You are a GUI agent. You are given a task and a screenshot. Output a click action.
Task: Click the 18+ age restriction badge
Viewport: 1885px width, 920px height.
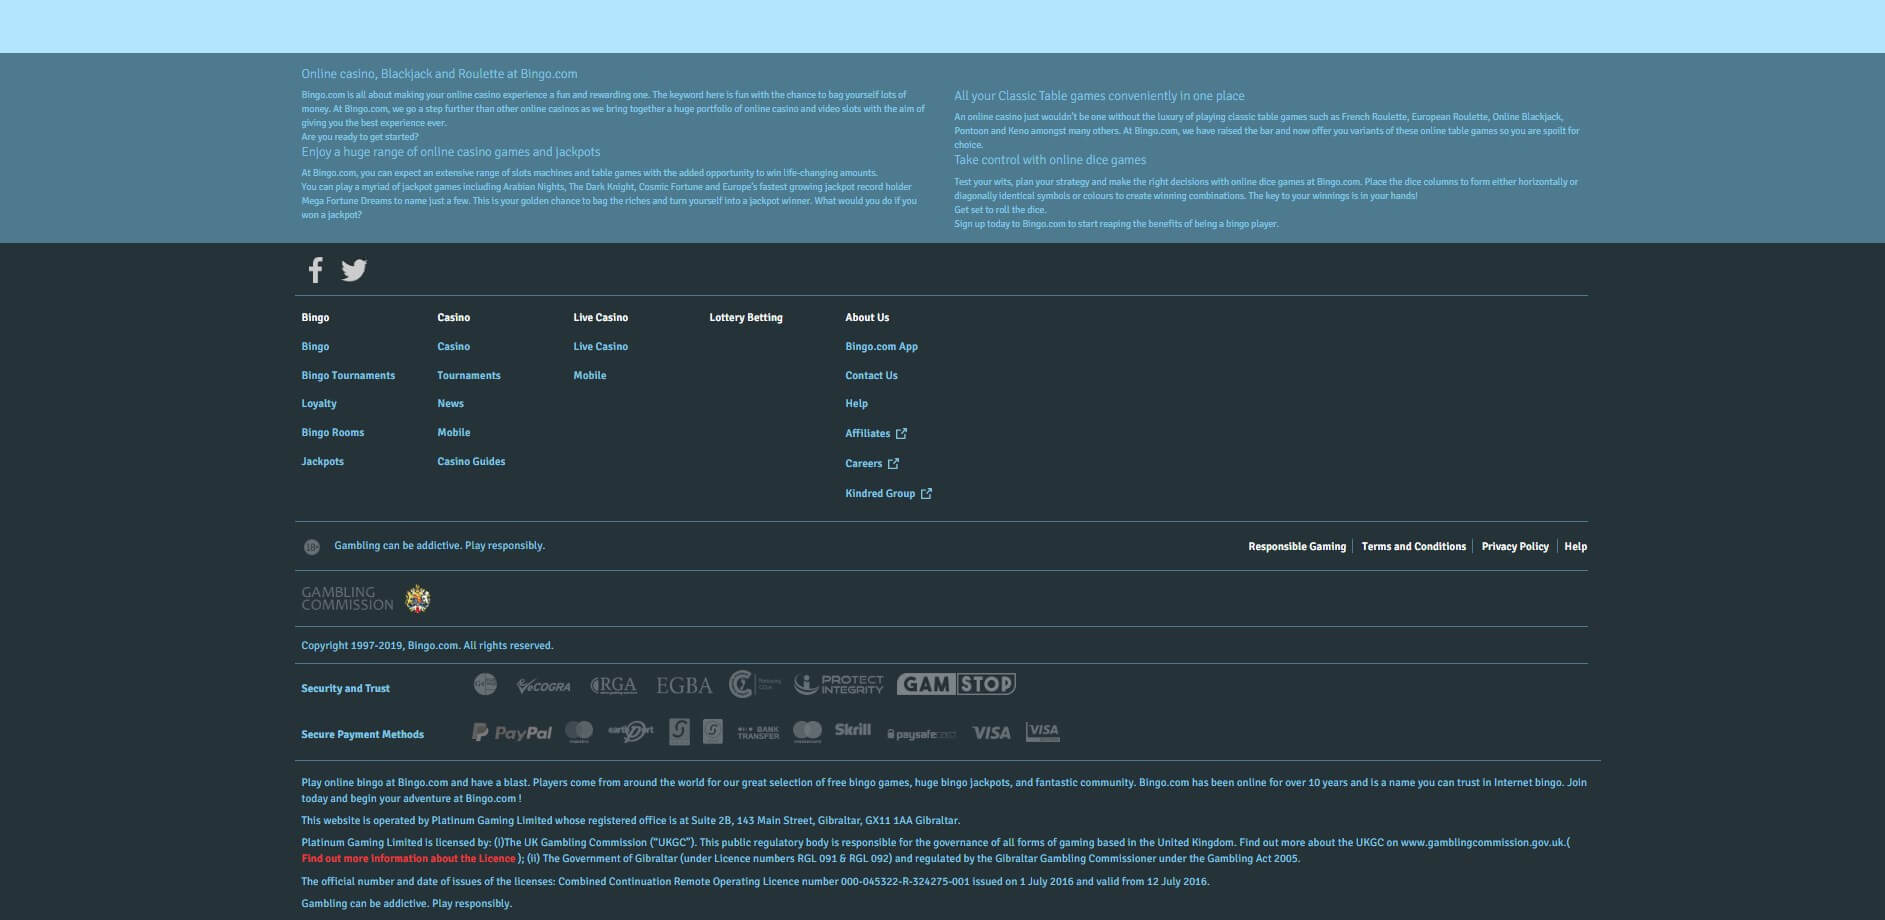click(312, 547)
